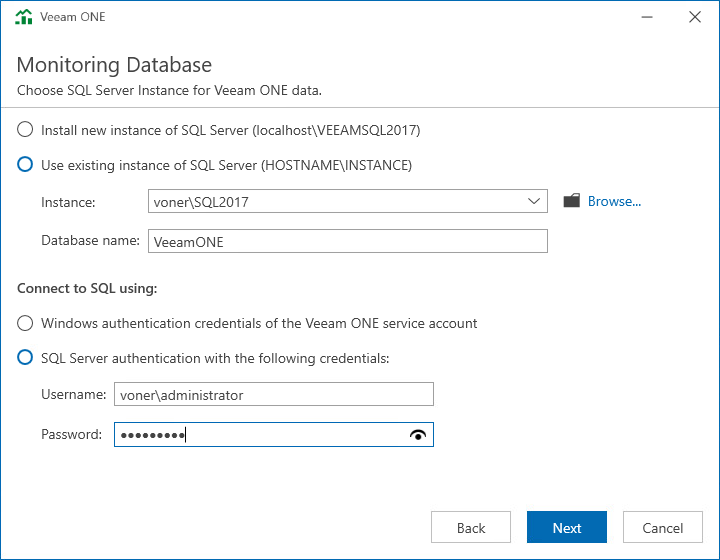Proceed by clicking the Next button
The image size is (720, 560).
tap(567, 527)
